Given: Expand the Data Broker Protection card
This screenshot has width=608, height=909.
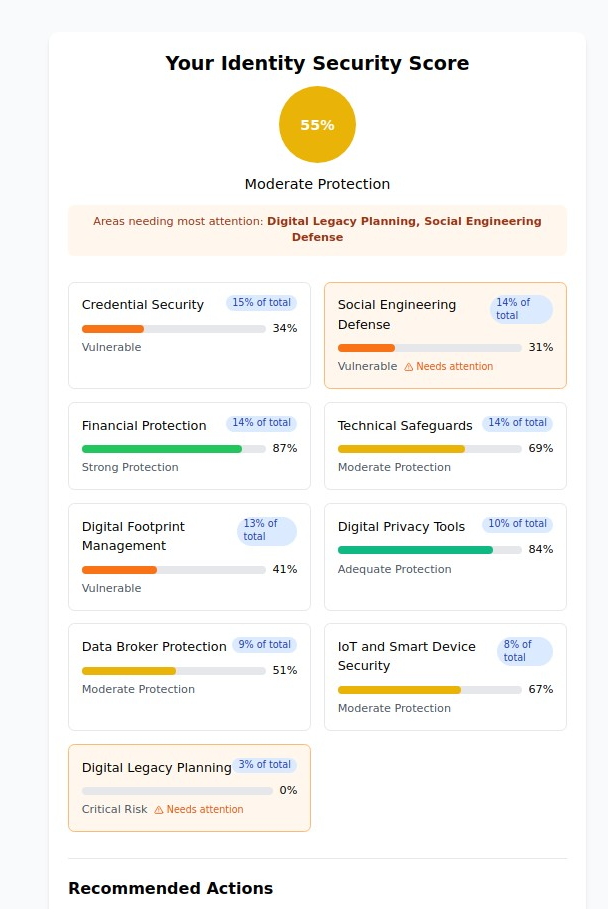Looking at the screenshot, I should tap(189, 676).
